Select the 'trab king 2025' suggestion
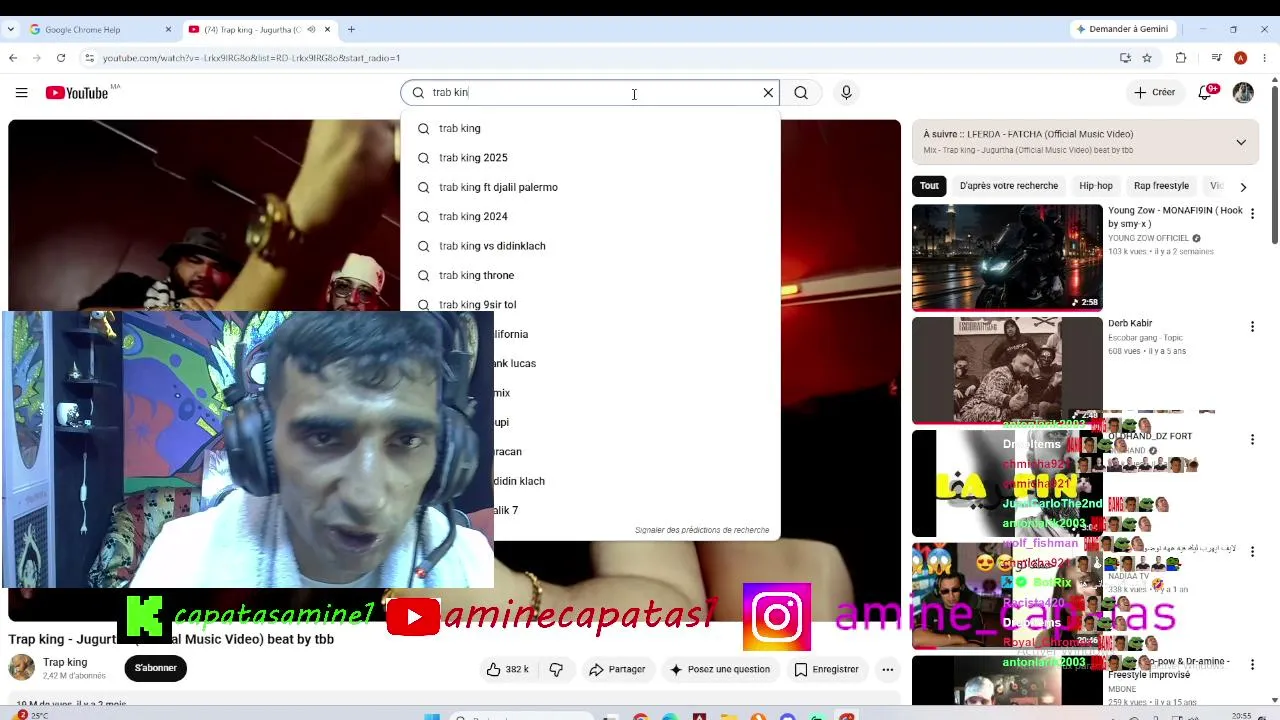This screenshot has width=1280, height=720. (x=590, y=158)
